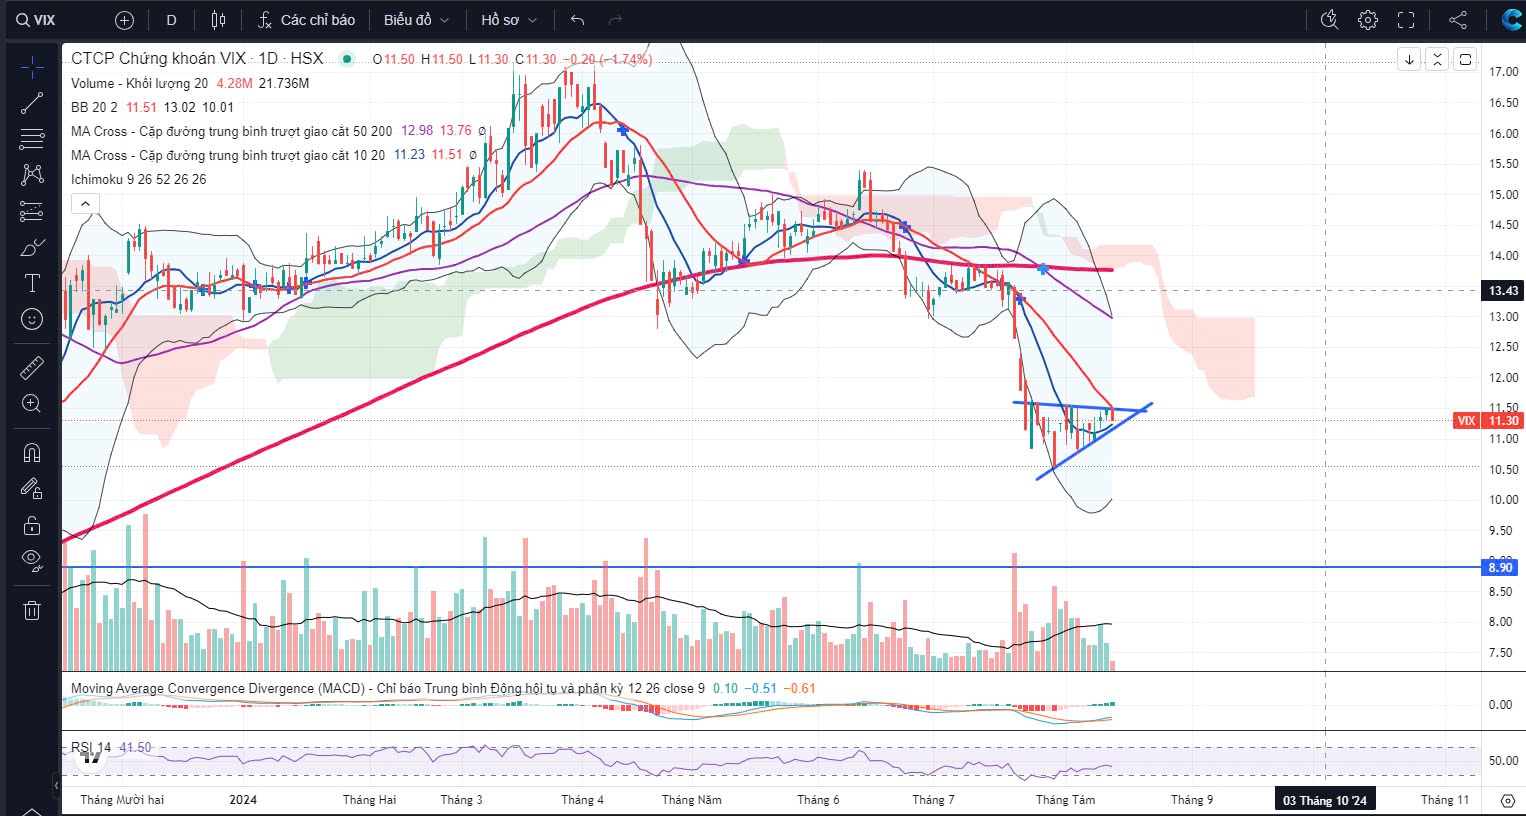This screenshot has width=1526, height=816.
Task: Click the move pane down arrow button
Action: [x=1409, y=60]
